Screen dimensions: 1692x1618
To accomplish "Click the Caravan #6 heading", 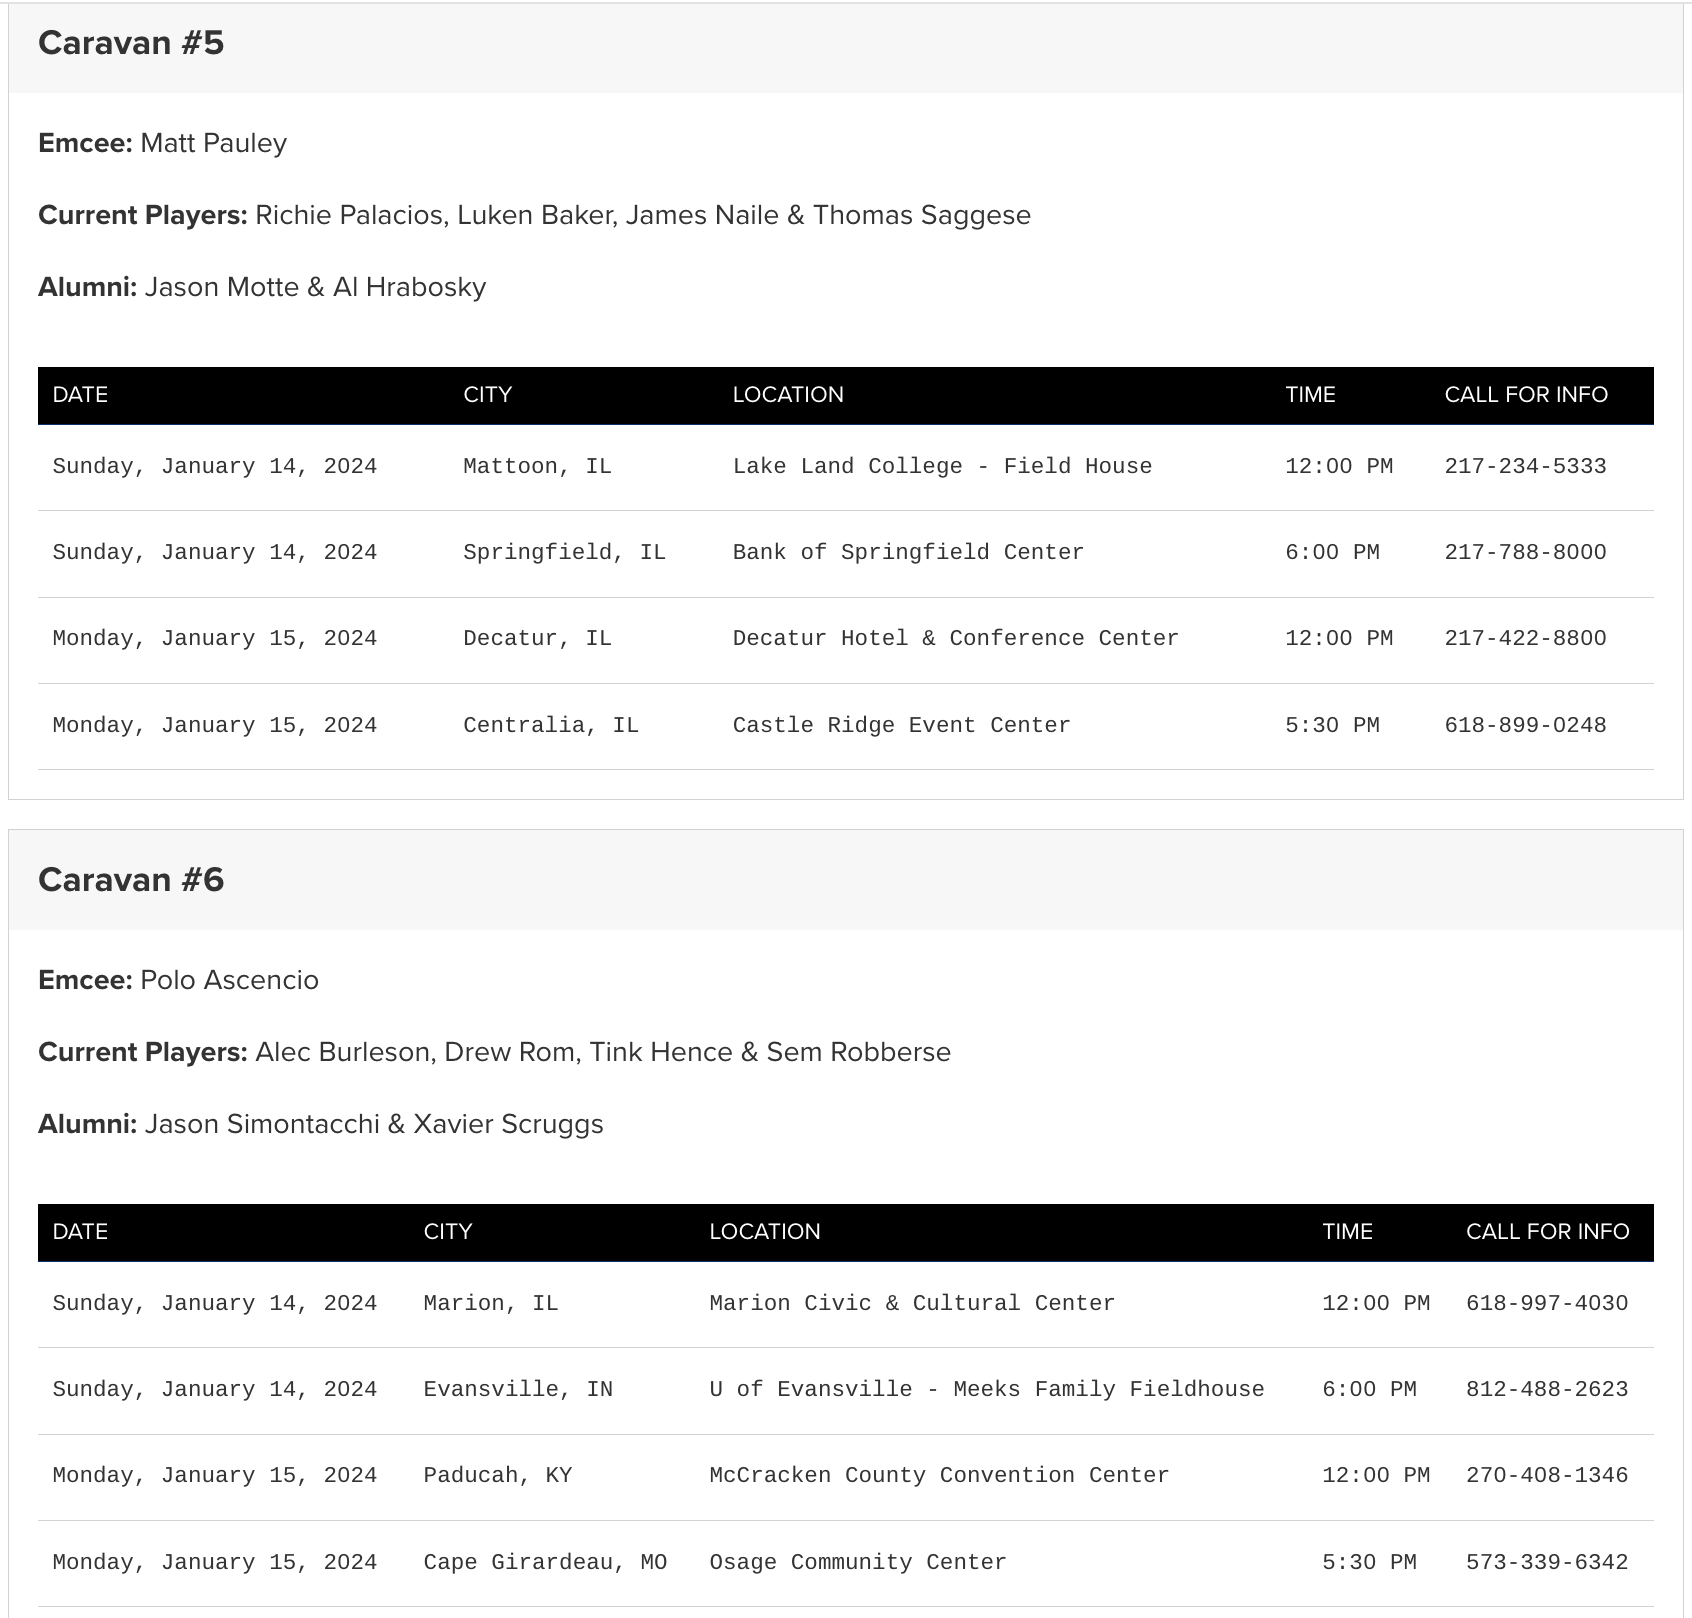I will (x=131, y=880).
